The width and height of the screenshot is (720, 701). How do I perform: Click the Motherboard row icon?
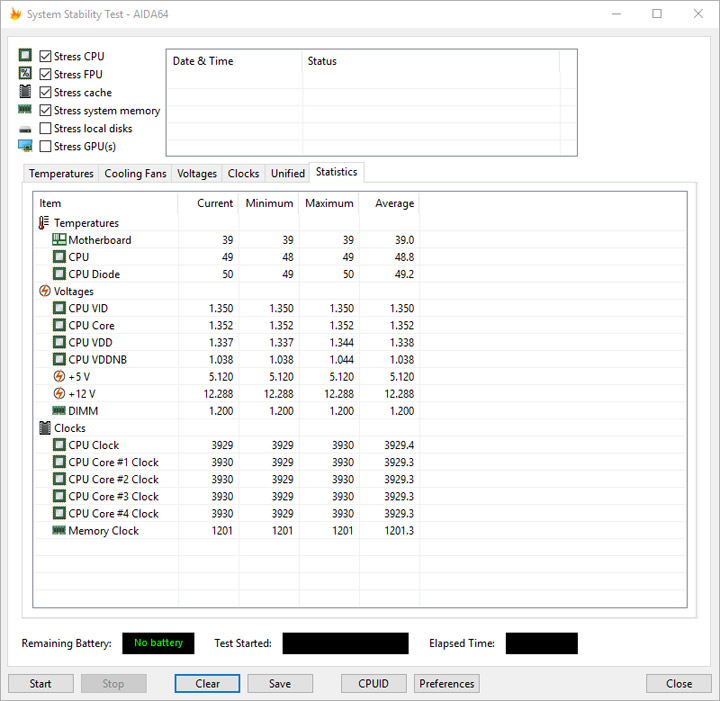pos(59,240)
